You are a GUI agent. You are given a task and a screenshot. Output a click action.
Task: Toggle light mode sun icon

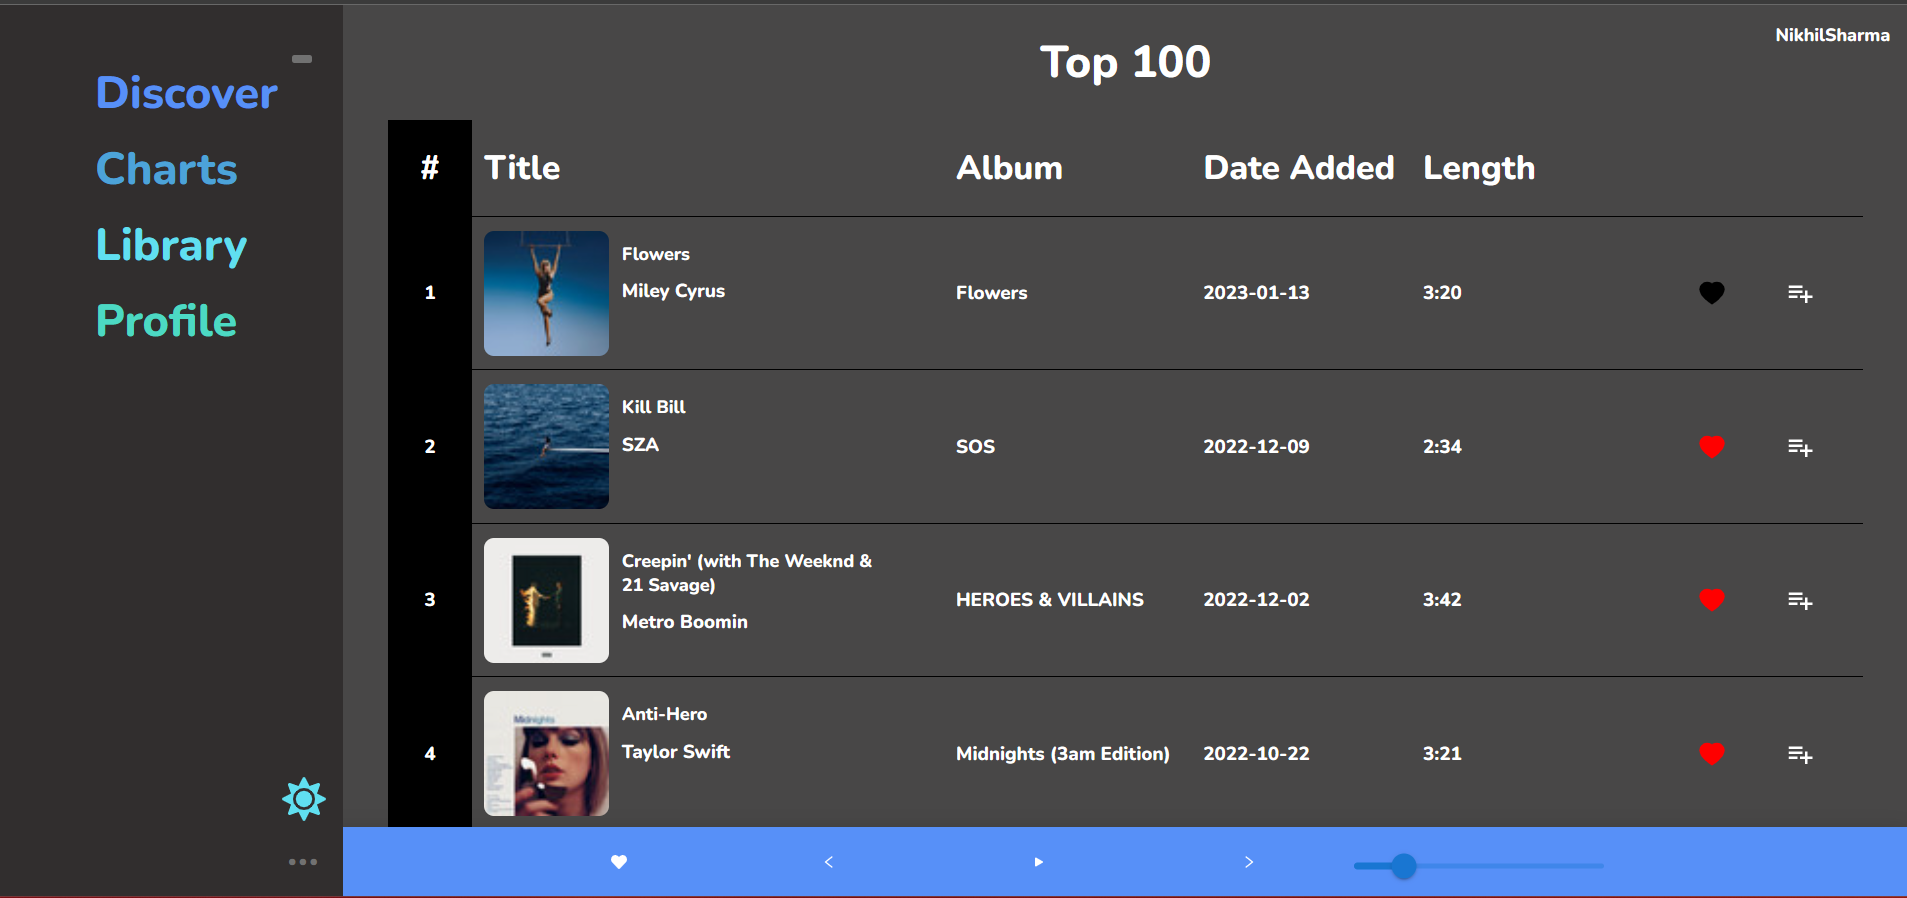coord(304,799)
